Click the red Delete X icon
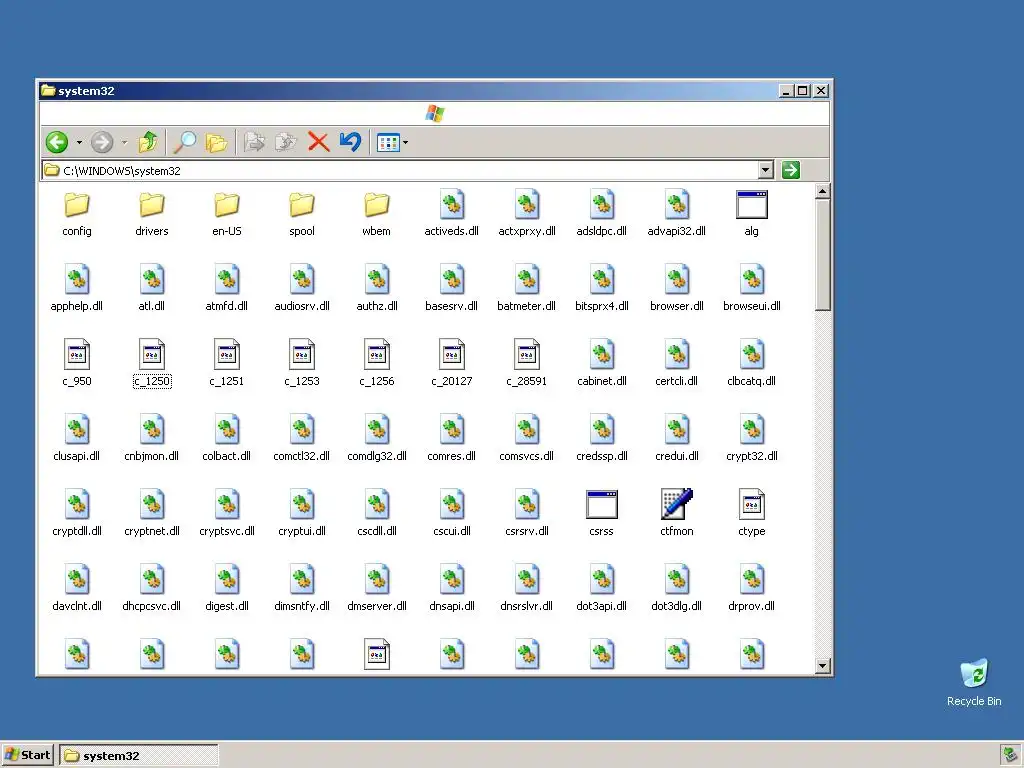 coord(319,142)
